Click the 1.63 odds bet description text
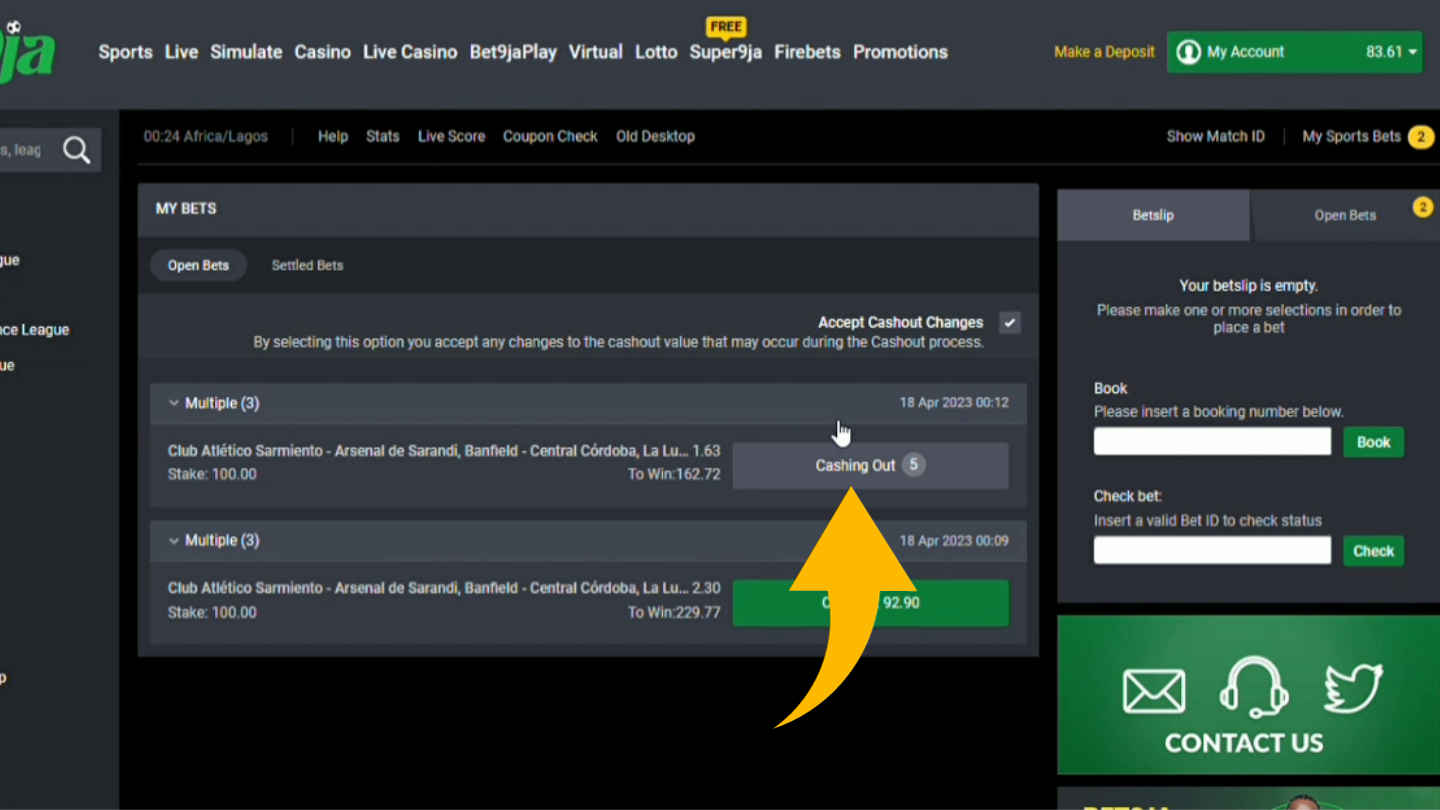Viewport: 1440px width, 810px height. point(444,451)
